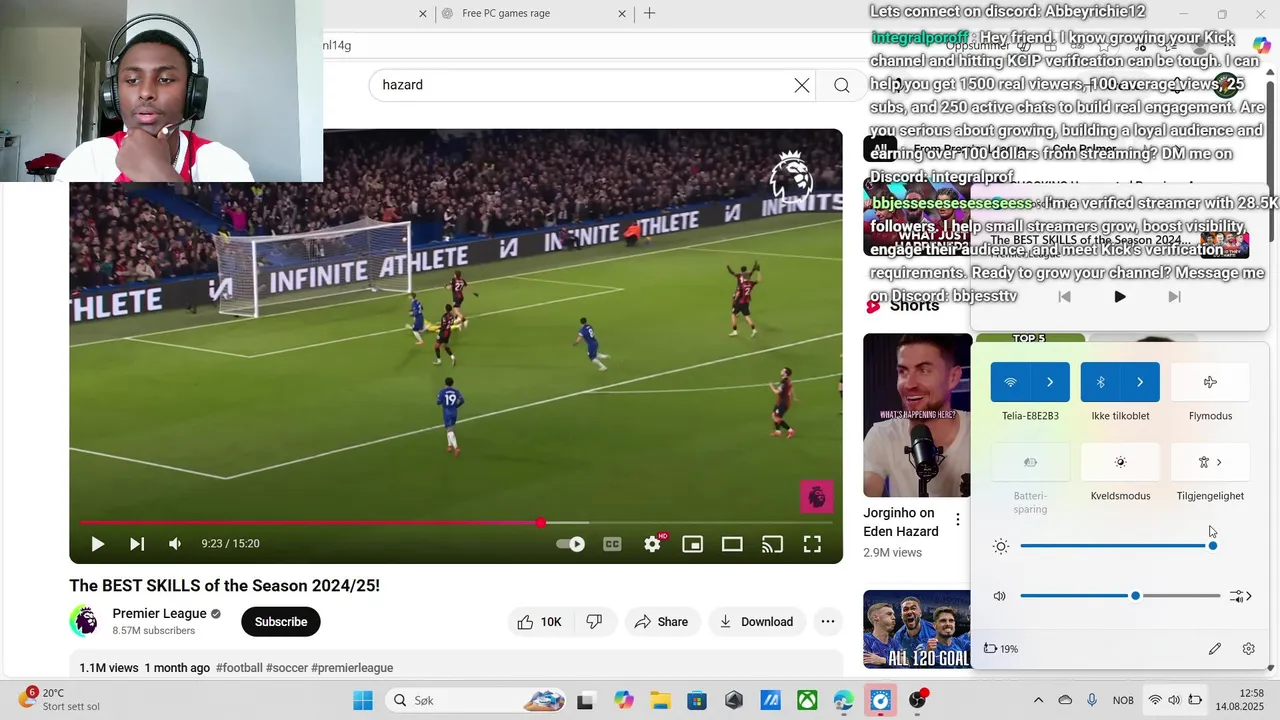Screen dimensions: 1280x720
Task: Toggle YouTube autoplay switch
Action: click(571, 544)
